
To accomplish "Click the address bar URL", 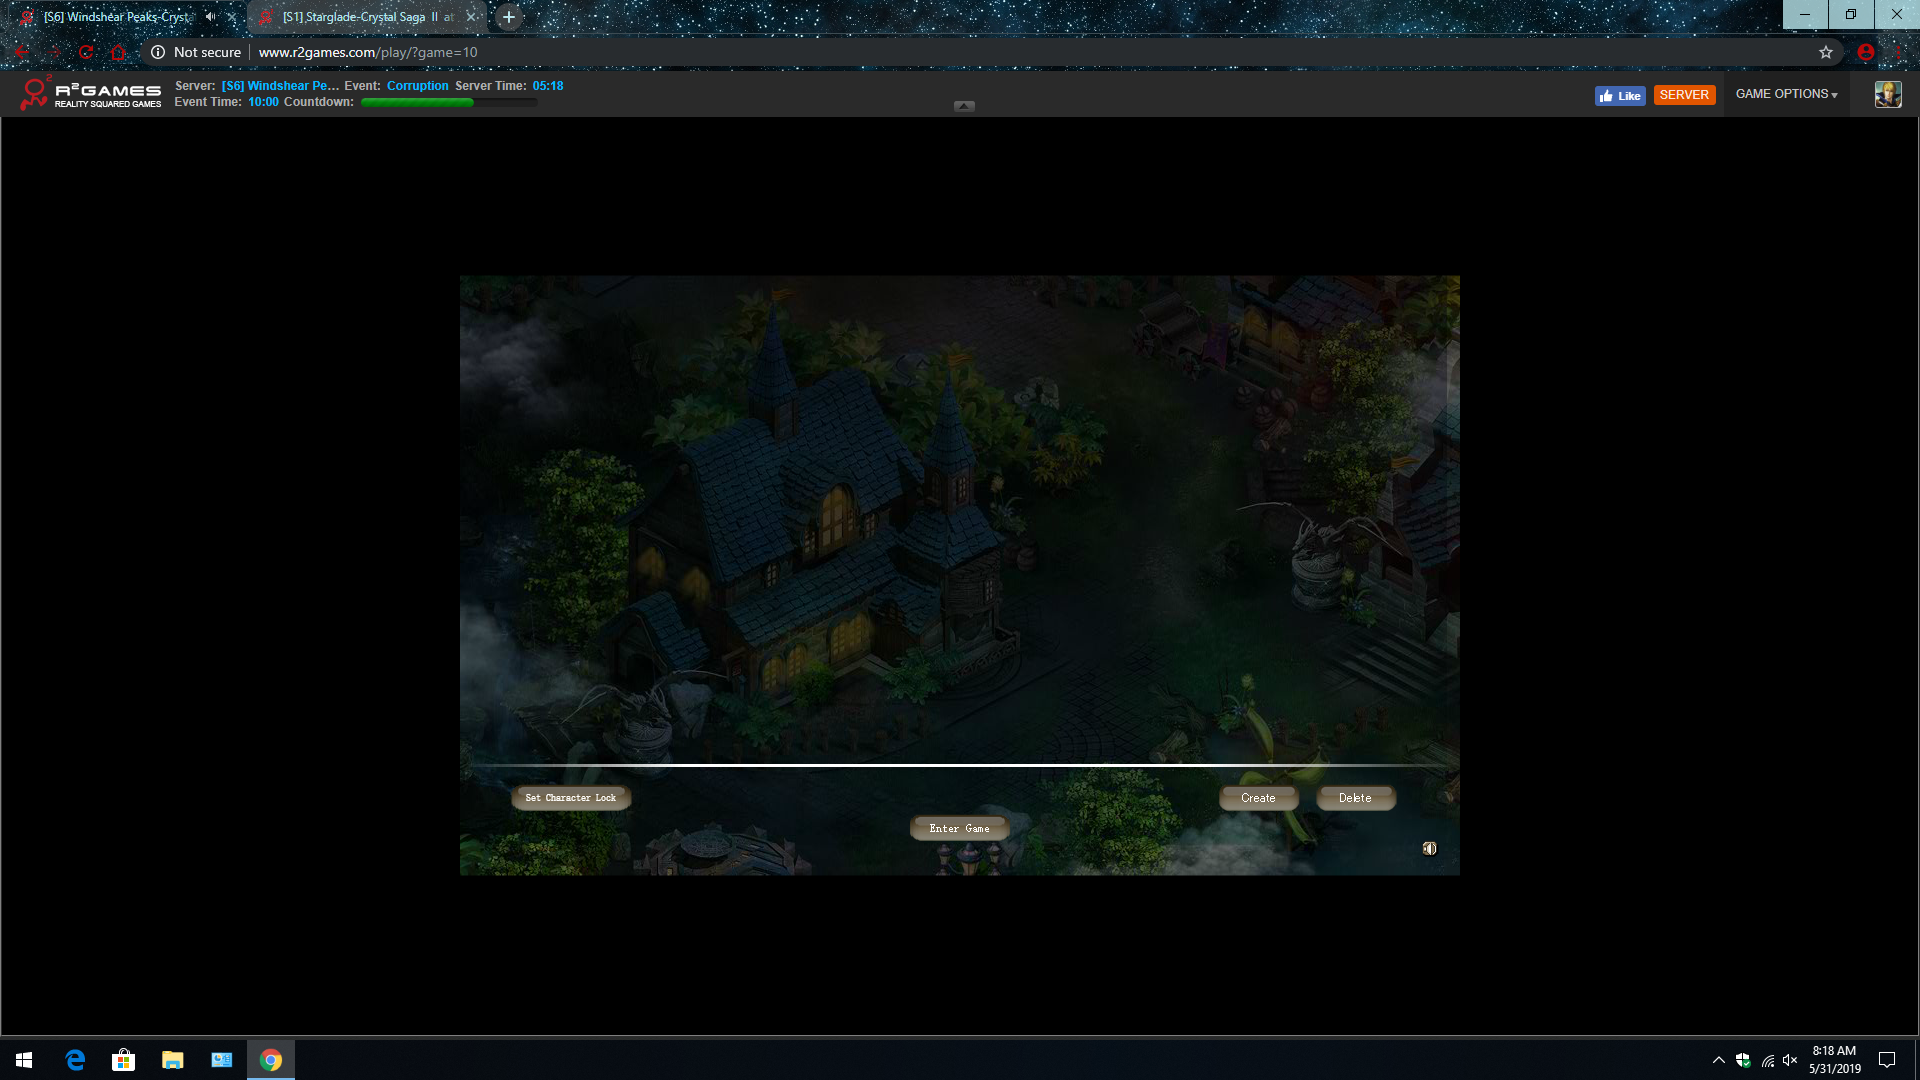I will (x=368, y=52).
